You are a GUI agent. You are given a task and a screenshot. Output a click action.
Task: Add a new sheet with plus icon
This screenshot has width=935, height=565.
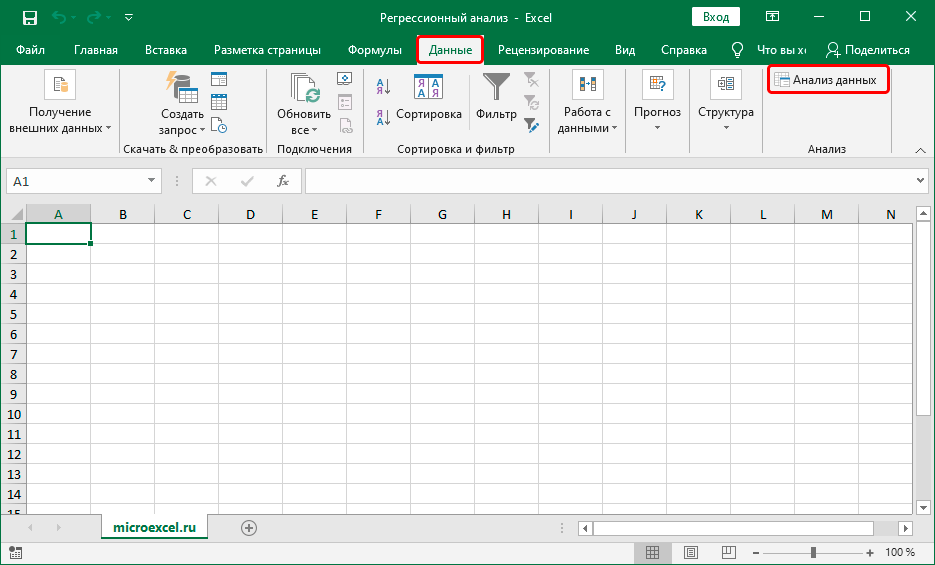pyautogui.click(x=249, y=528)
